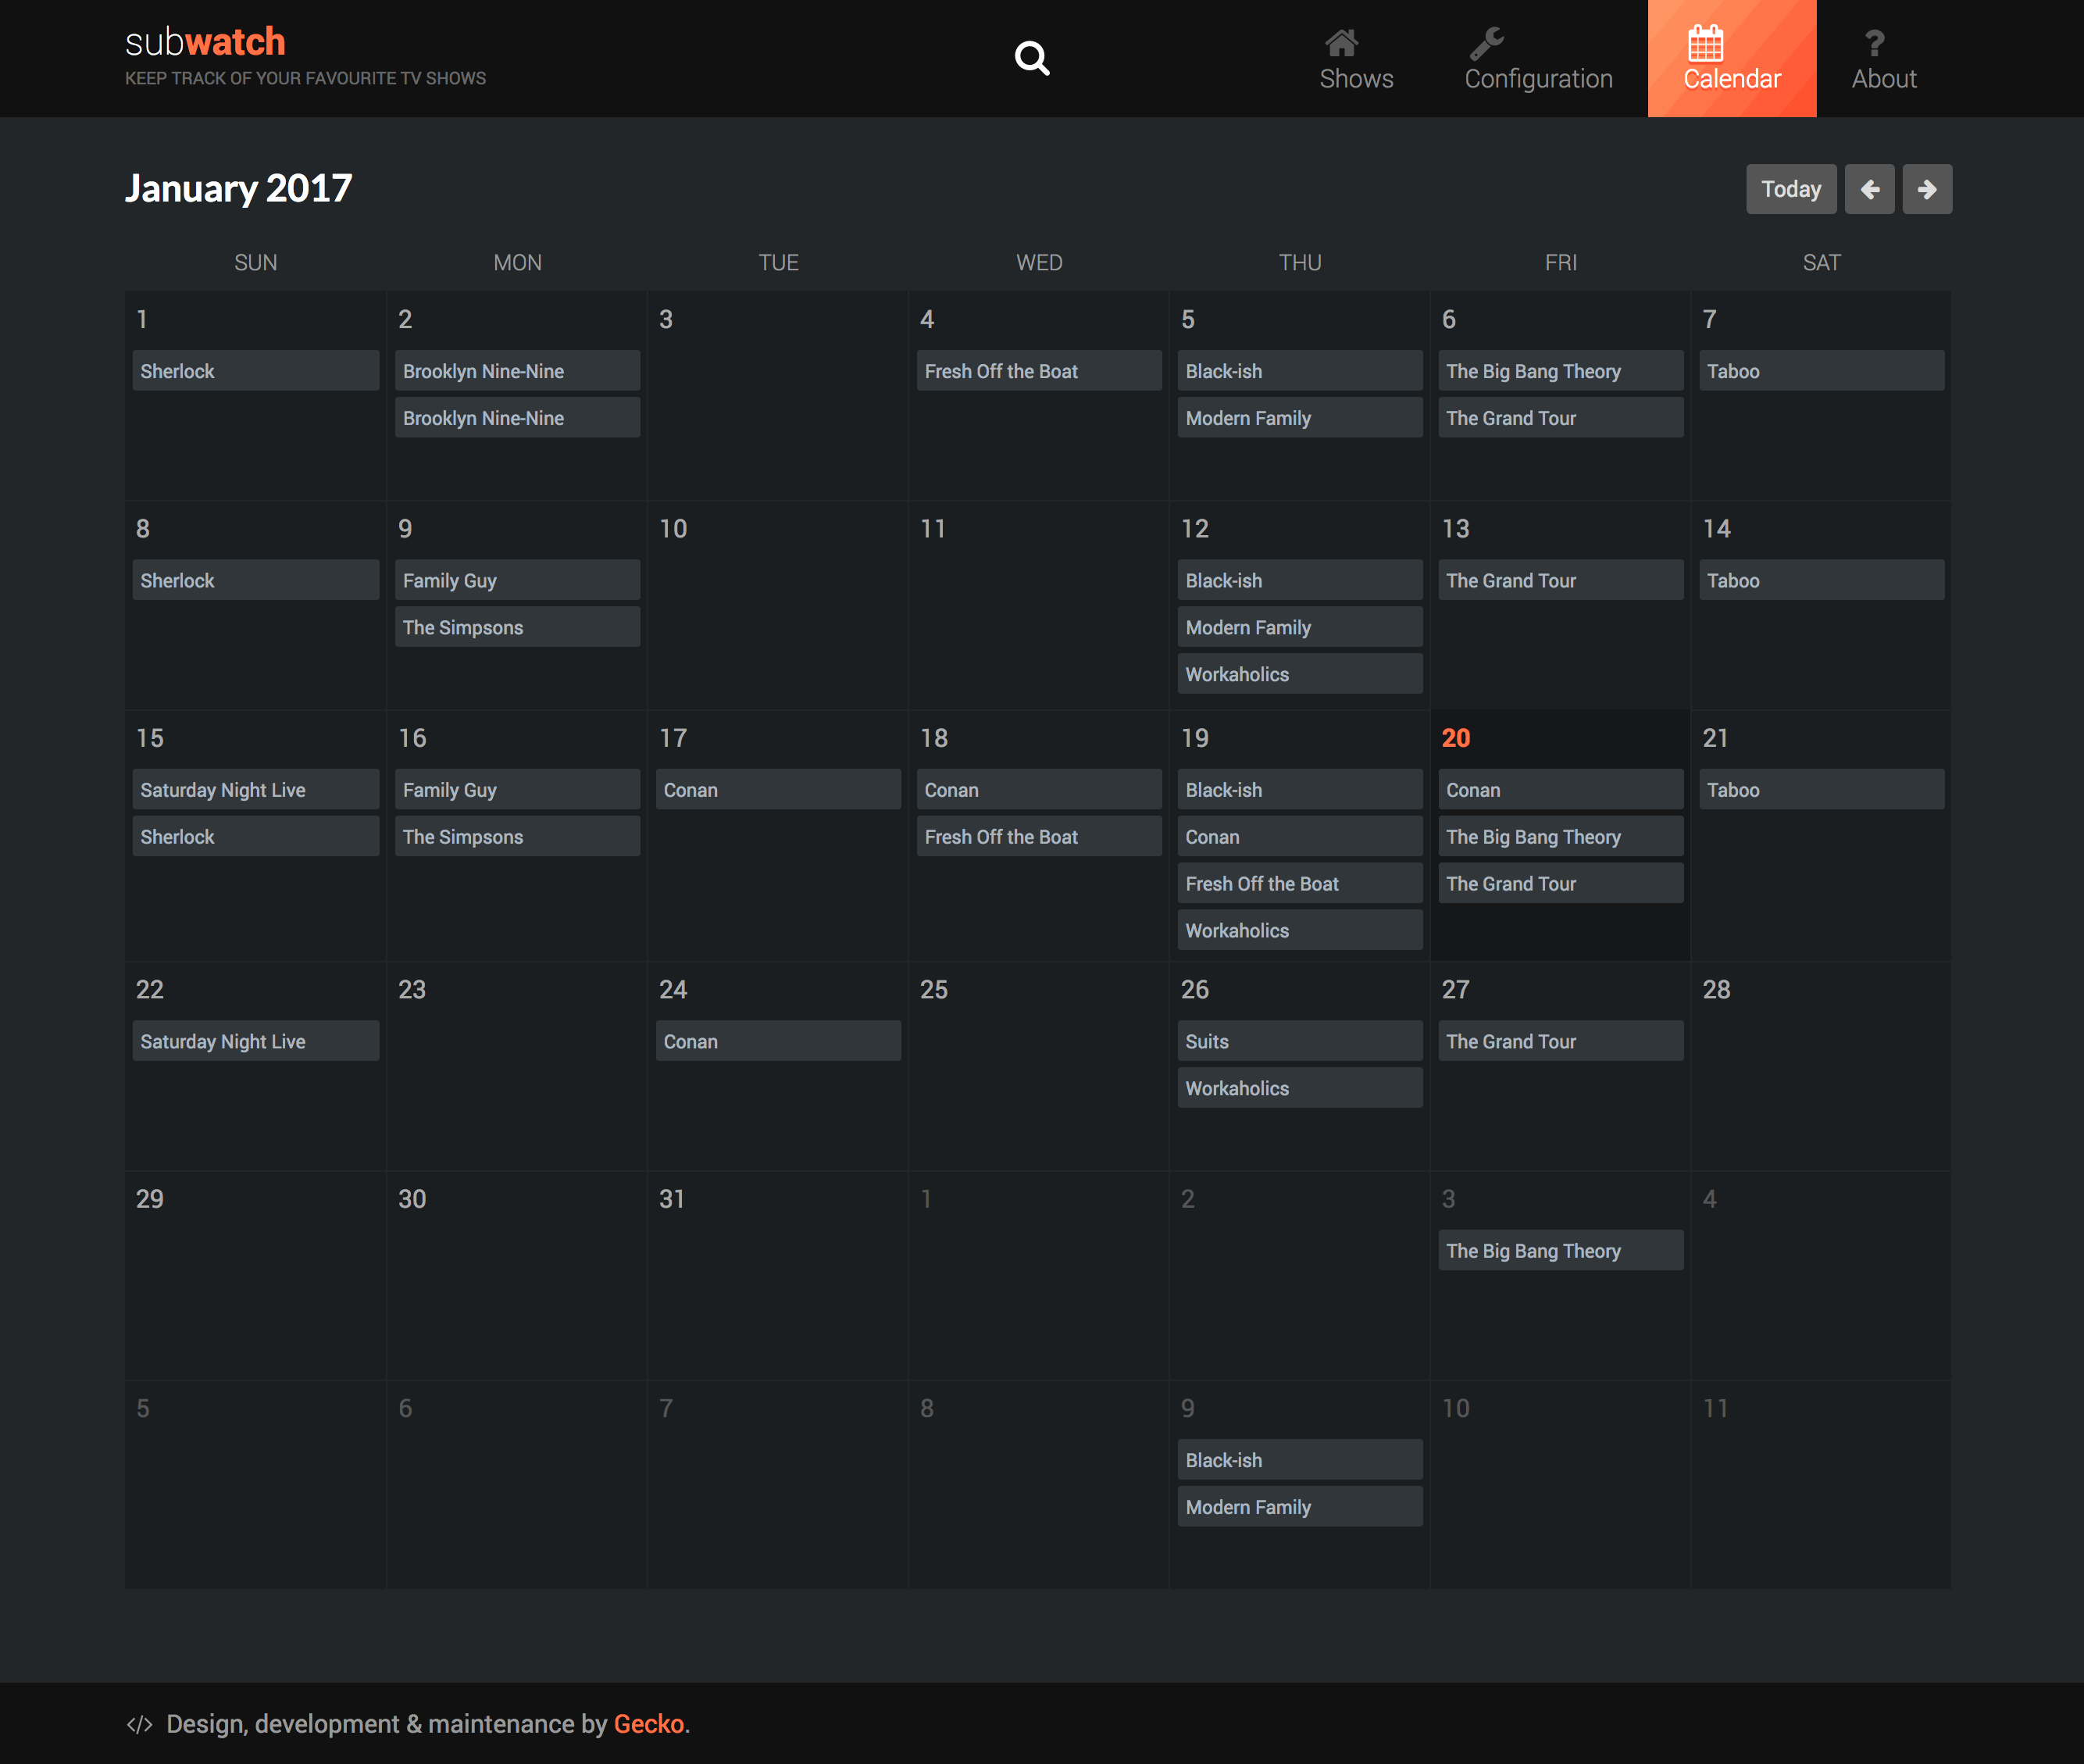2084x1764 pixels.
Task: Select Workaholics on January 12
Action: pos(1299,674)
